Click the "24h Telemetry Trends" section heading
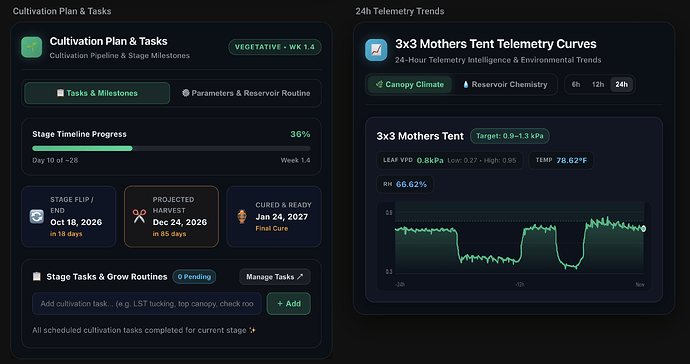 400,11
